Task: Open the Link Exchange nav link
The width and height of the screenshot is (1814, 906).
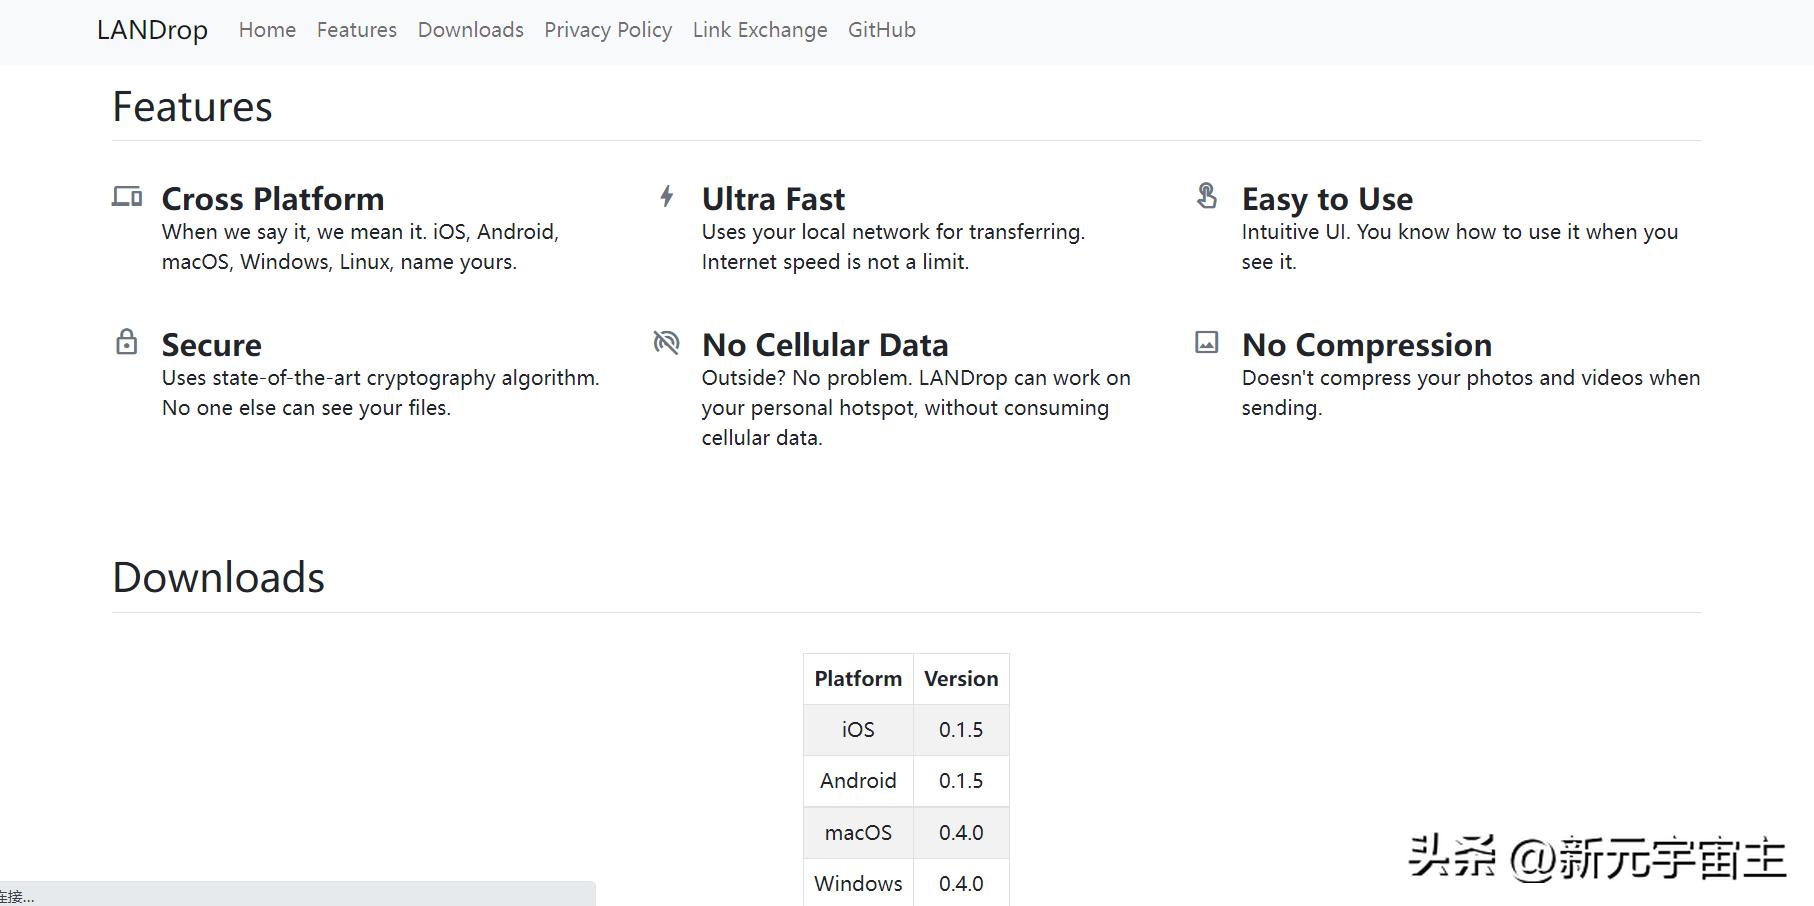Action: [760, 30]
